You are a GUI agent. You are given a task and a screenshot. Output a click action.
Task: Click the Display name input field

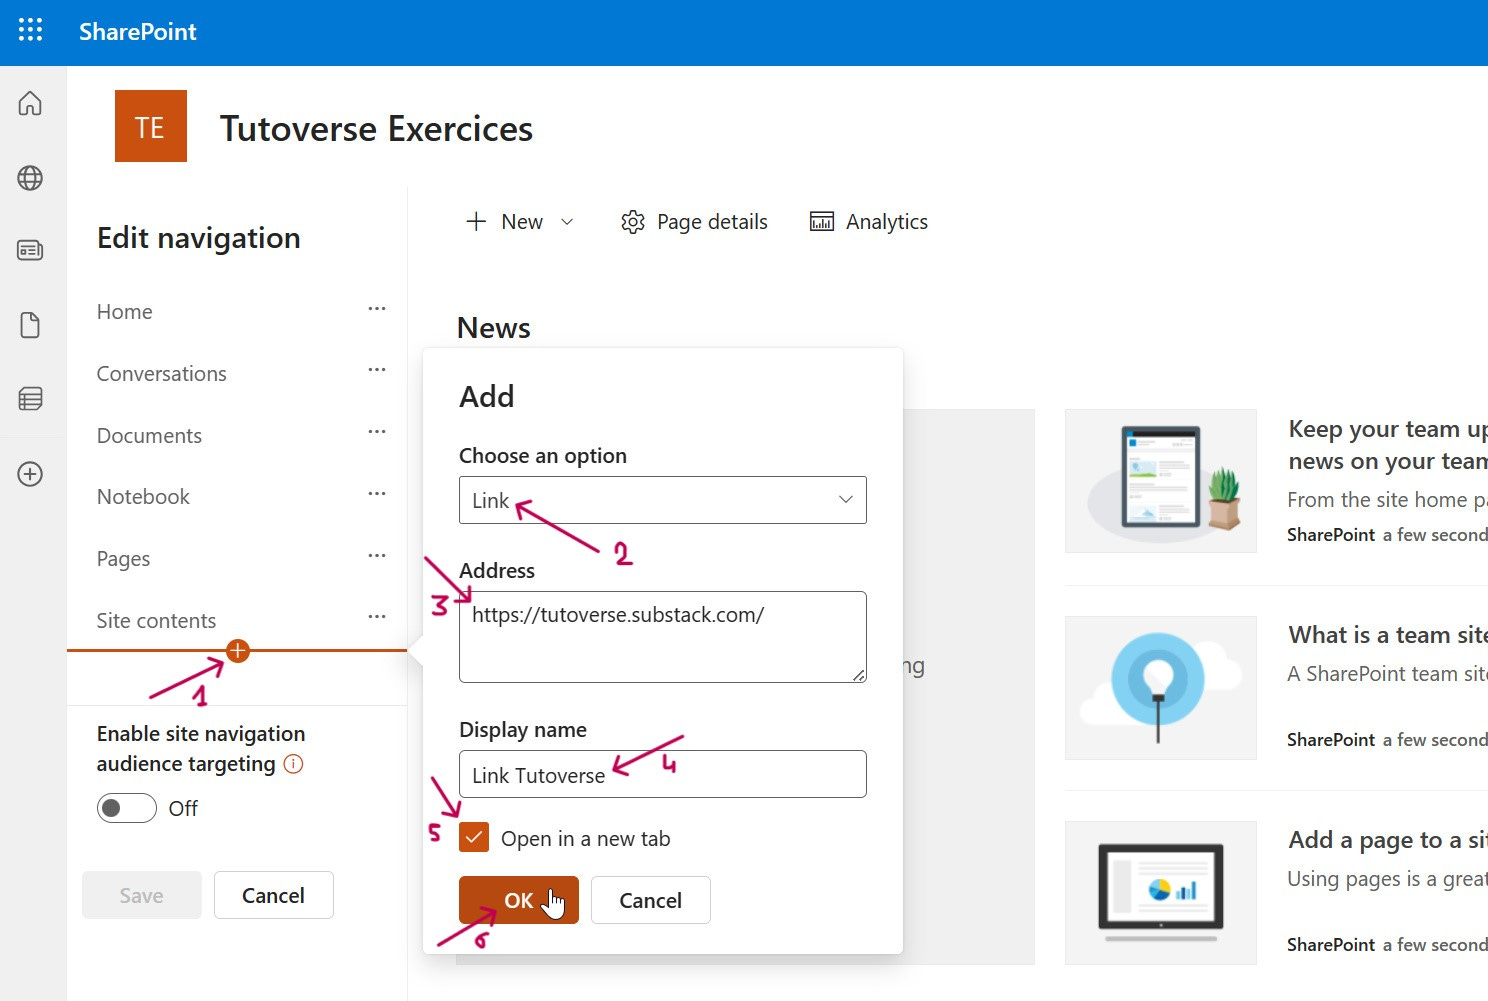(x=663, y=774)
